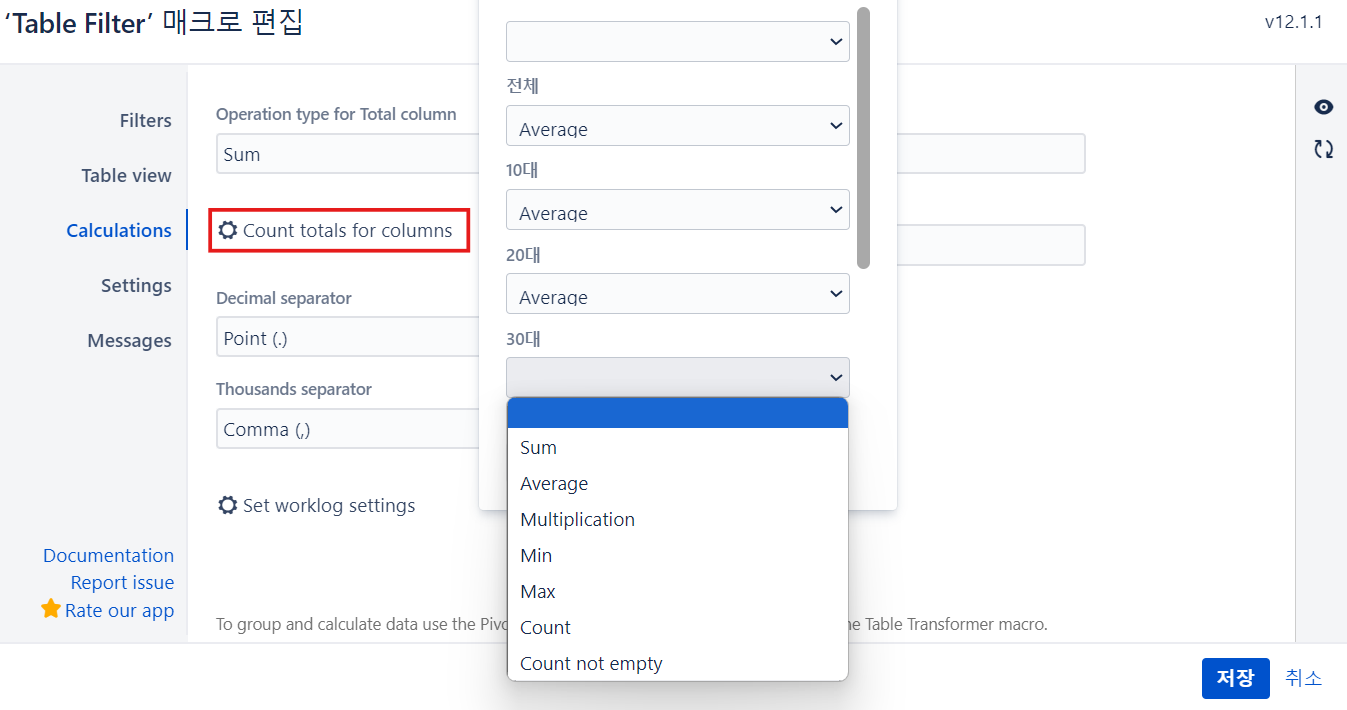Image resolution: width=1347 pixels, height=710 pixels.
Task: Choose Multiplication in the dropdown list
Action: [577, 520]
